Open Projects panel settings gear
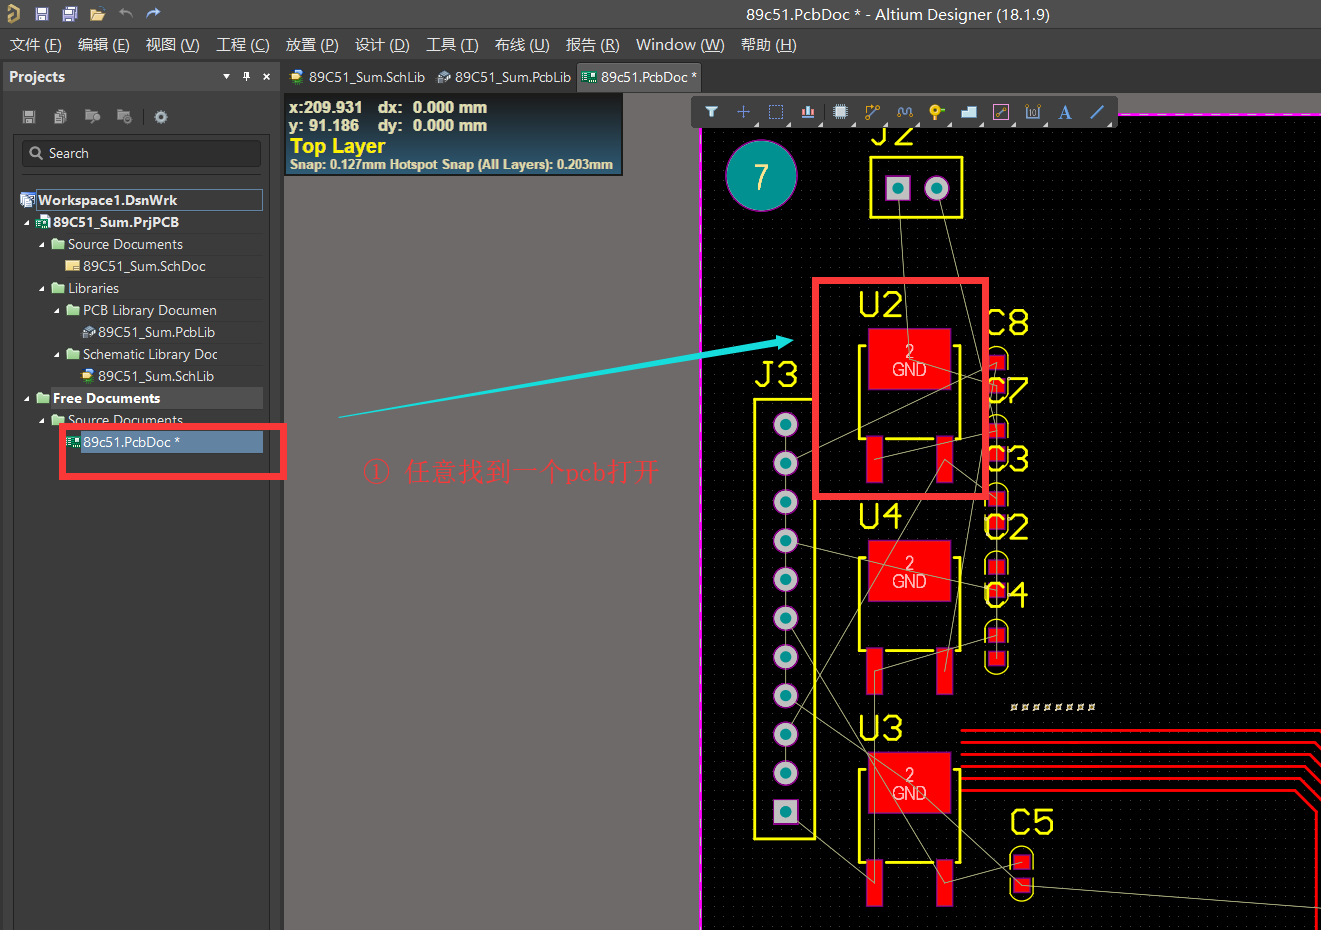Viewport: 1321px width, 930px height. [x=161, y=117]
